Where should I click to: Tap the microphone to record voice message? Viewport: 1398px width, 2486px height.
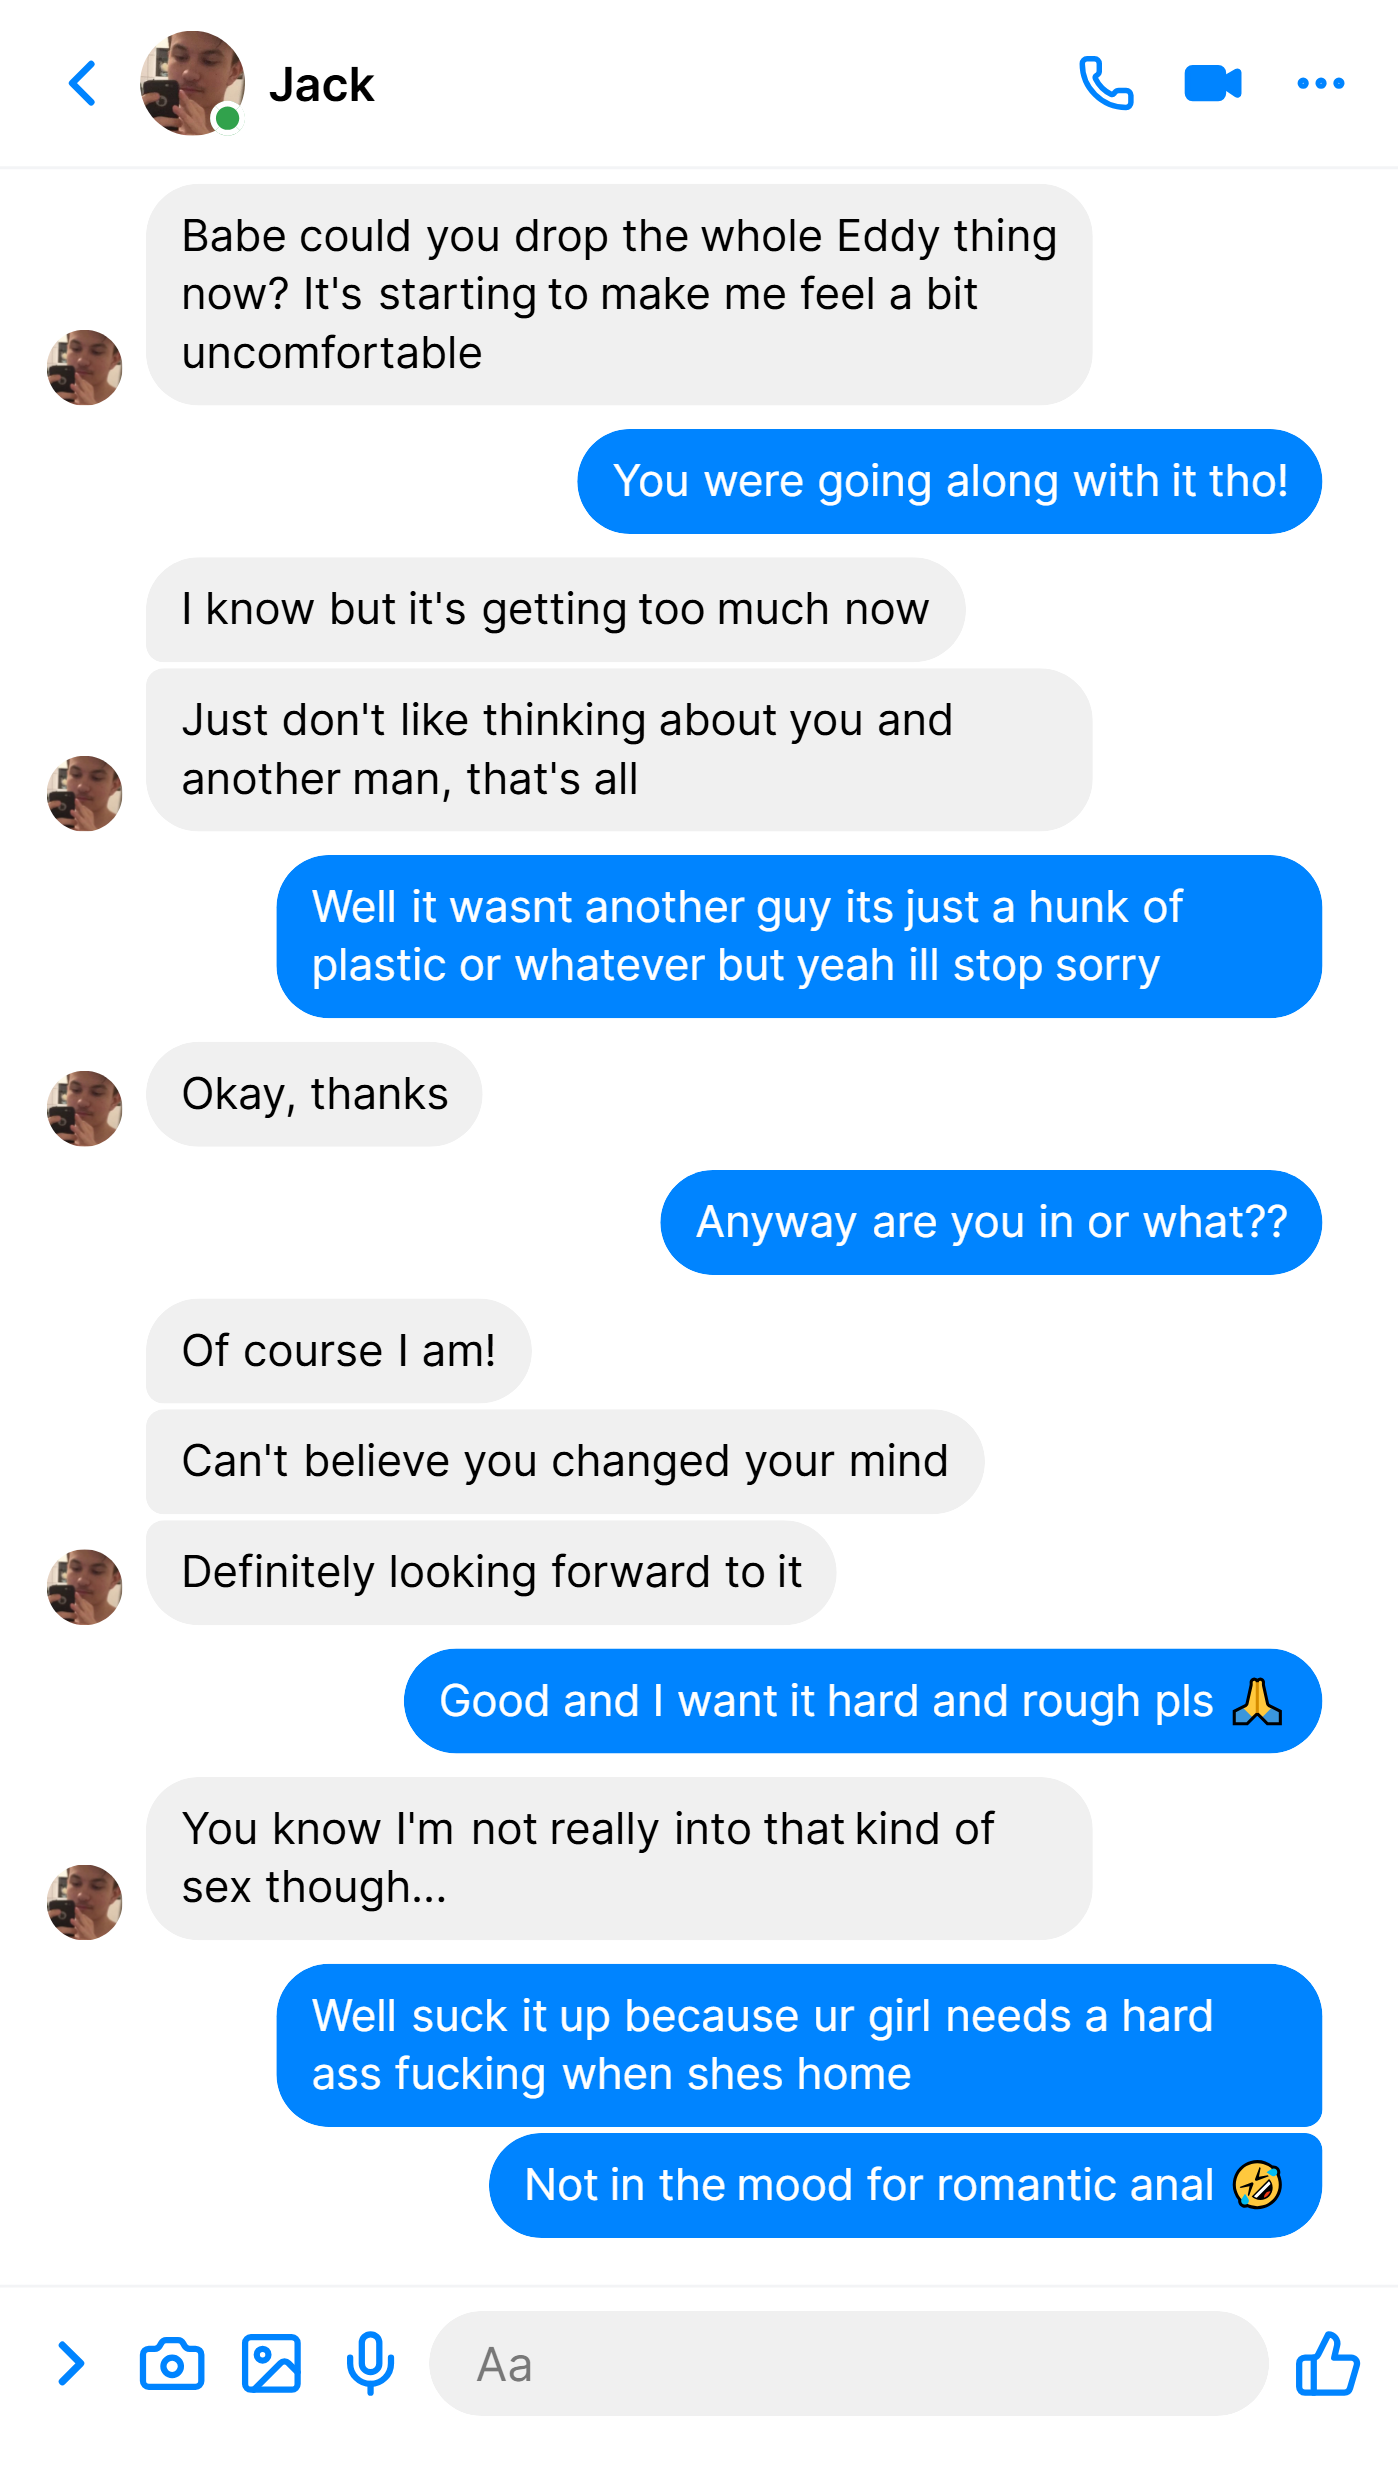(370, 2364)
